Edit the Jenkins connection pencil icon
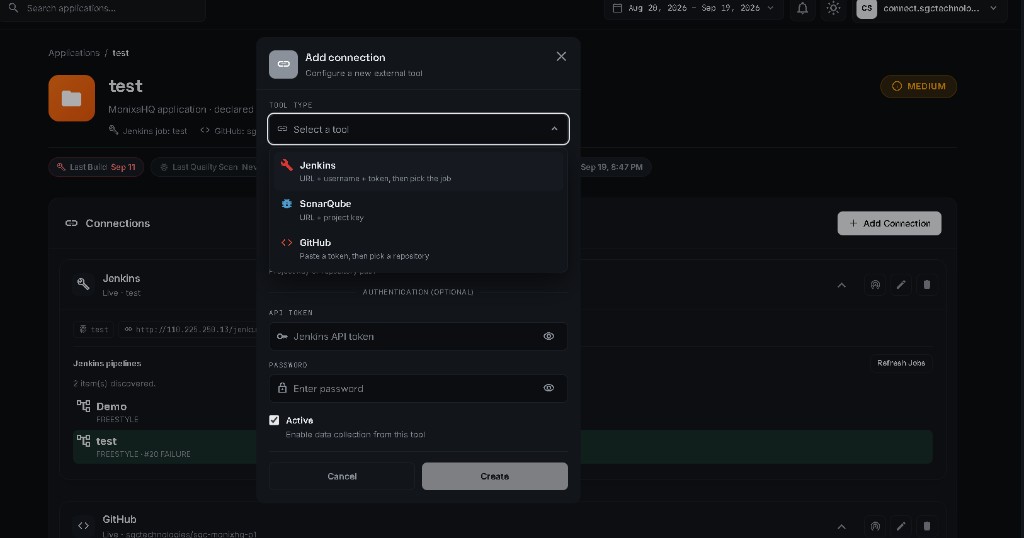This screenshot has height=538, width=1024. [x=901, y=285]
